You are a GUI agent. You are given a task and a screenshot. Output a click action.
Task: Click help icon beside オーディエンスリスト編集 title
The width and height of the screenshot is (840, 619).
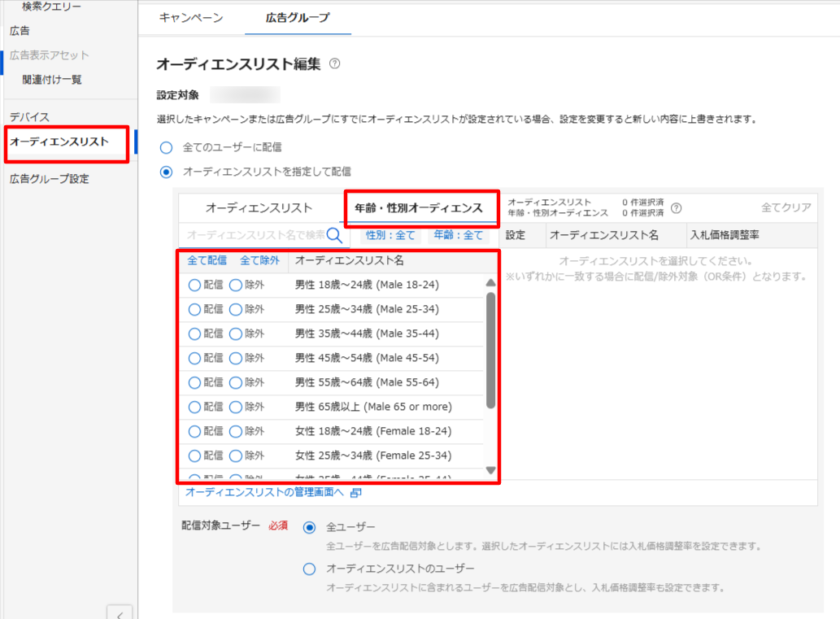tap(335, 64)
